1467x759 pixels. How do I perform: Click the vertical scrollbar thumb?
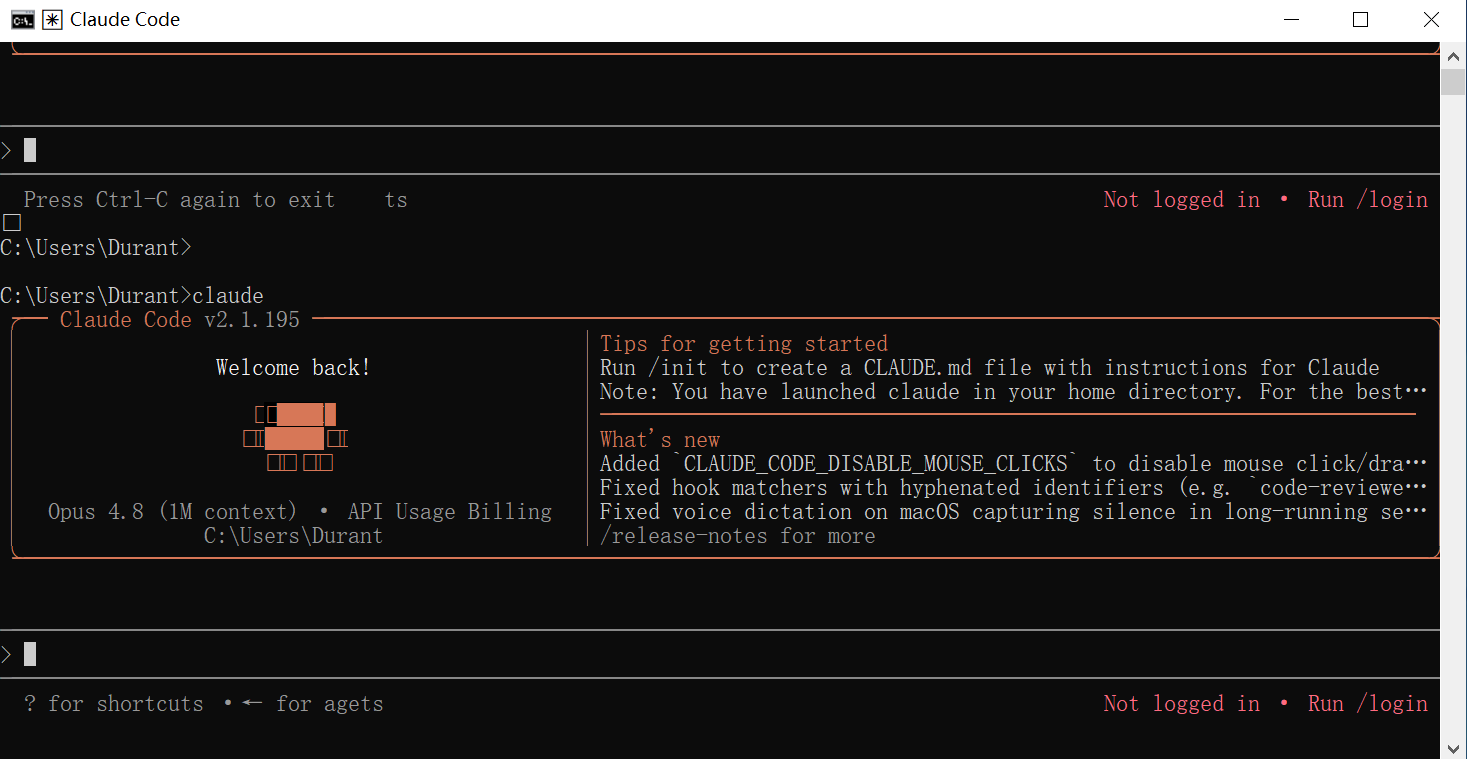tap(1454, 82)
